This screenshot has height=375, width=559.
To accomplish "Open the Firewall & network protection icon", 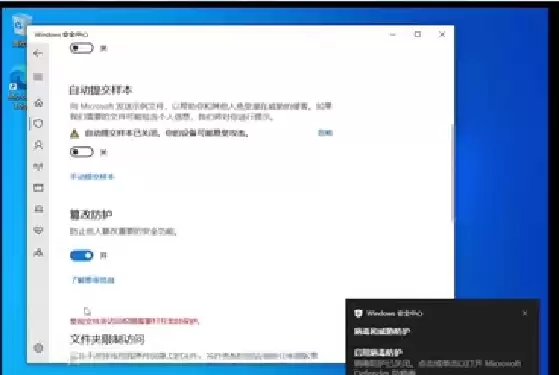I will [39, 166].
